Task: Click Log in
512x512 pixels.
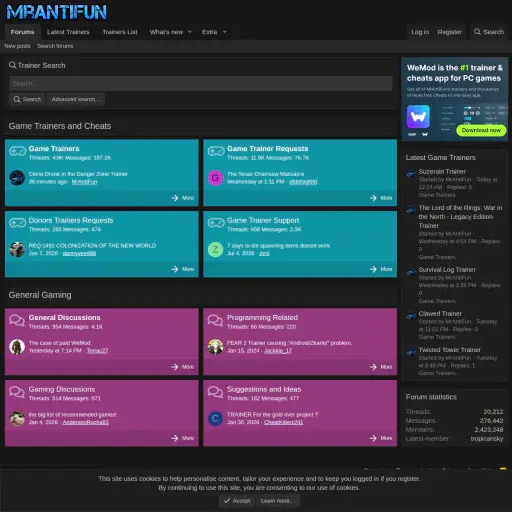Action: (420, 32)
